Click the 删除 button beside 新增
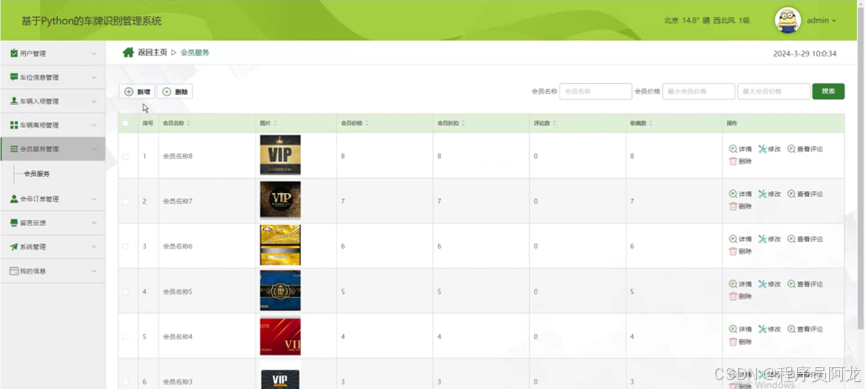The width and height of the screenshot is (865, 389). coord(175,92)
